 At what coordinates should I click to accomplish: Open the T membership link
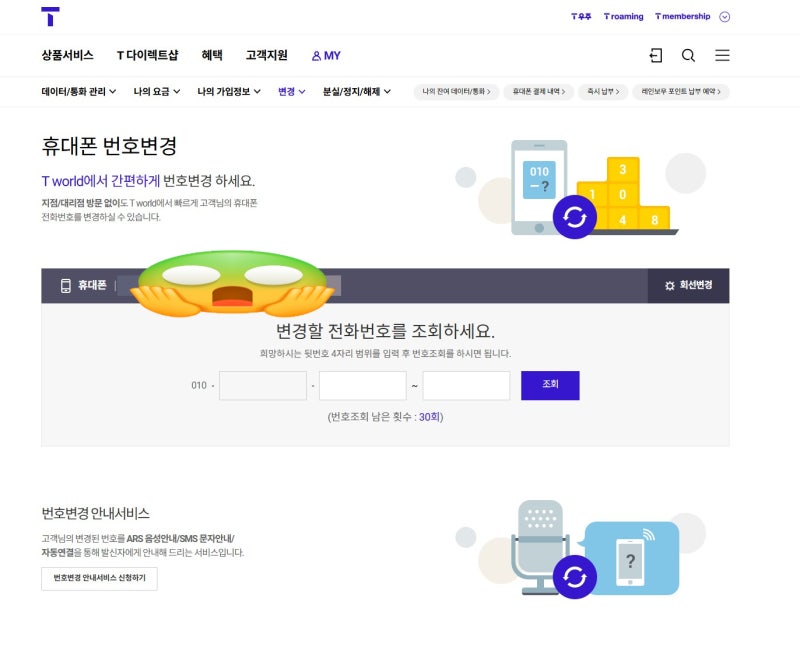click(x=683, y=16)
